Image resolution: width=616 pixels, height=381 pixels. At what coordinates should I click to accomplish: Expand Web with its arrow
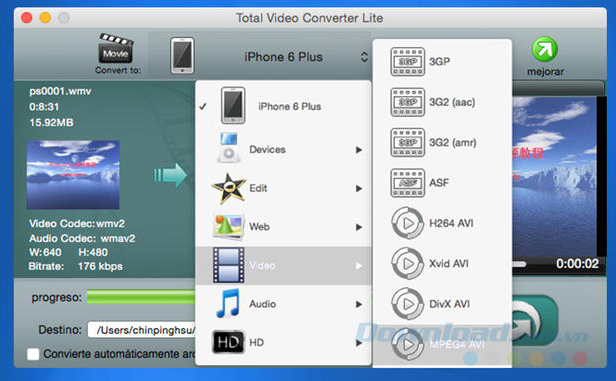point(359,227)
